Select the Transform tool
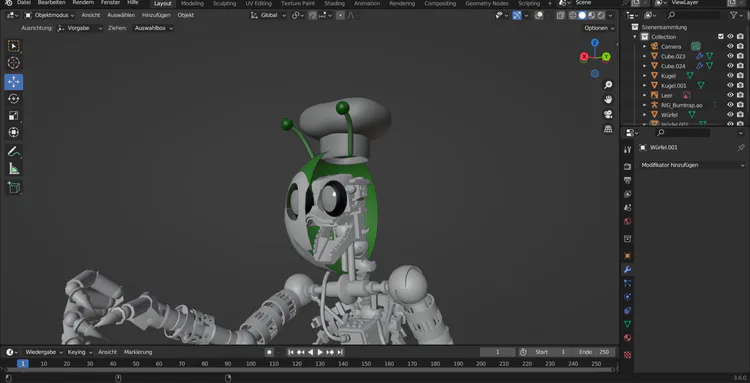The height and width of the screenshot is (383, 750). 13,132
